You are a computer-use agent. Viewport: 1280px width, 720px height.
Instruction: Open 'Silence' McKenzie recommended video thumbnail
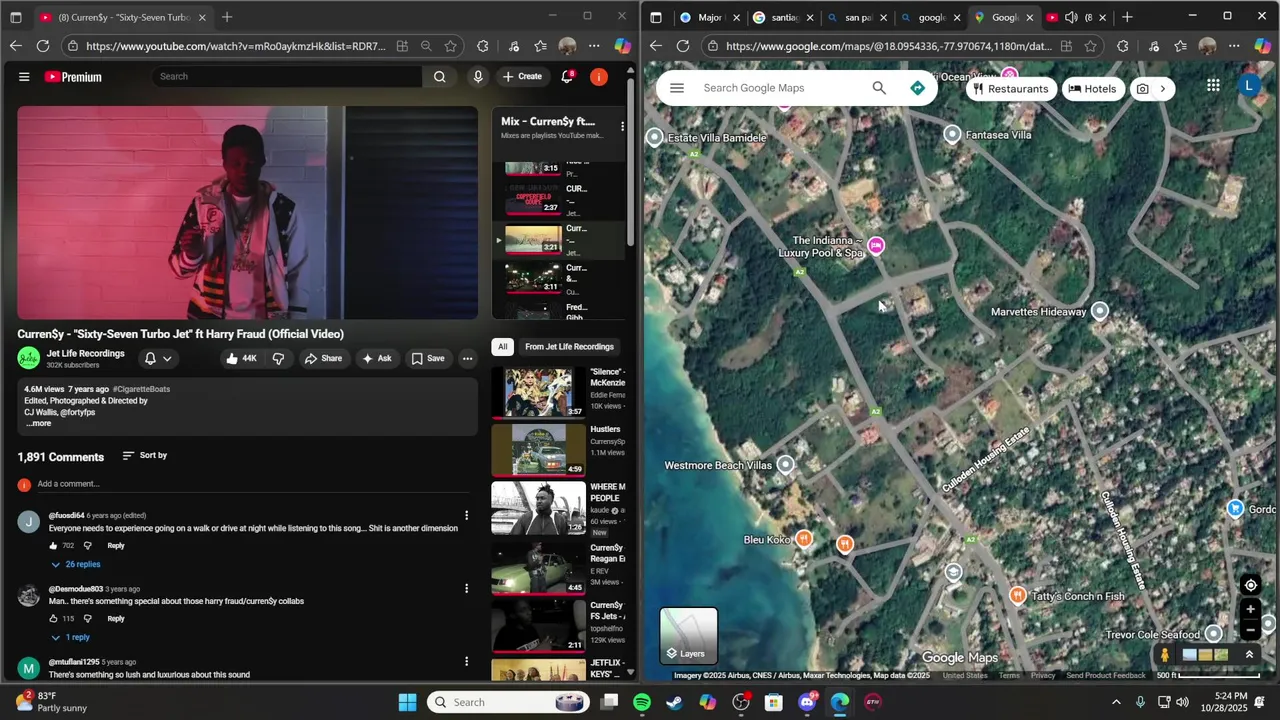[x=538, y=393]
